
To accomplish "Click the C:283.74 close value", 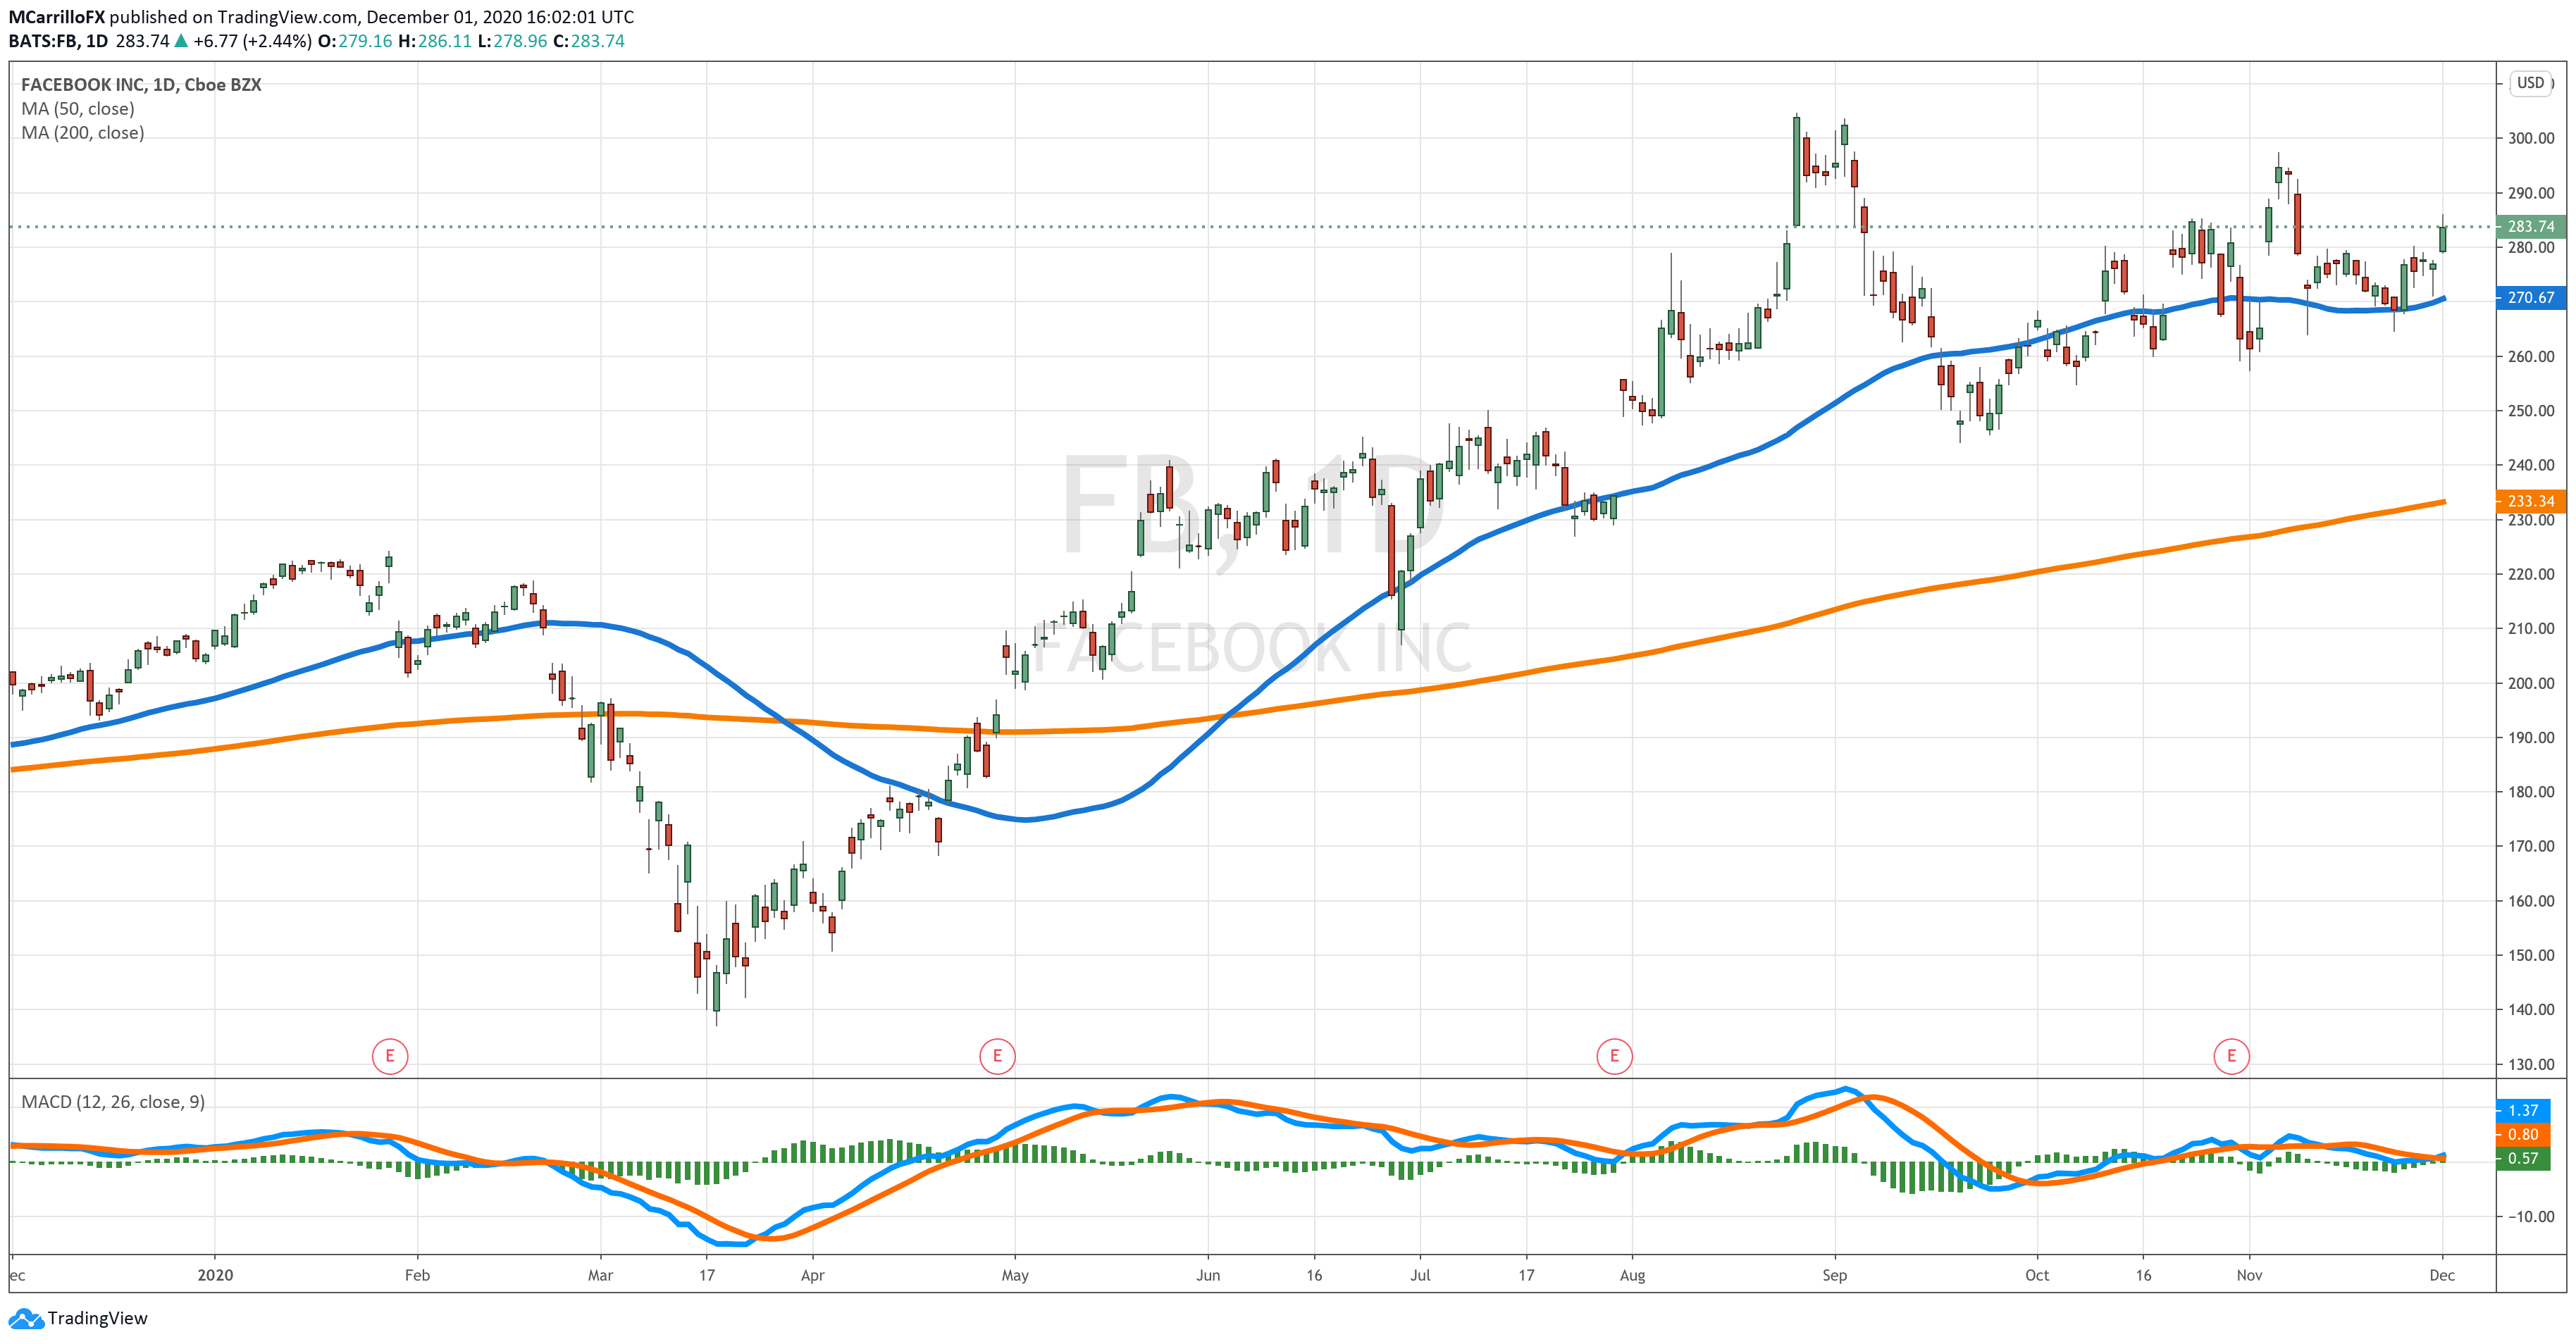I will point(589,41).
